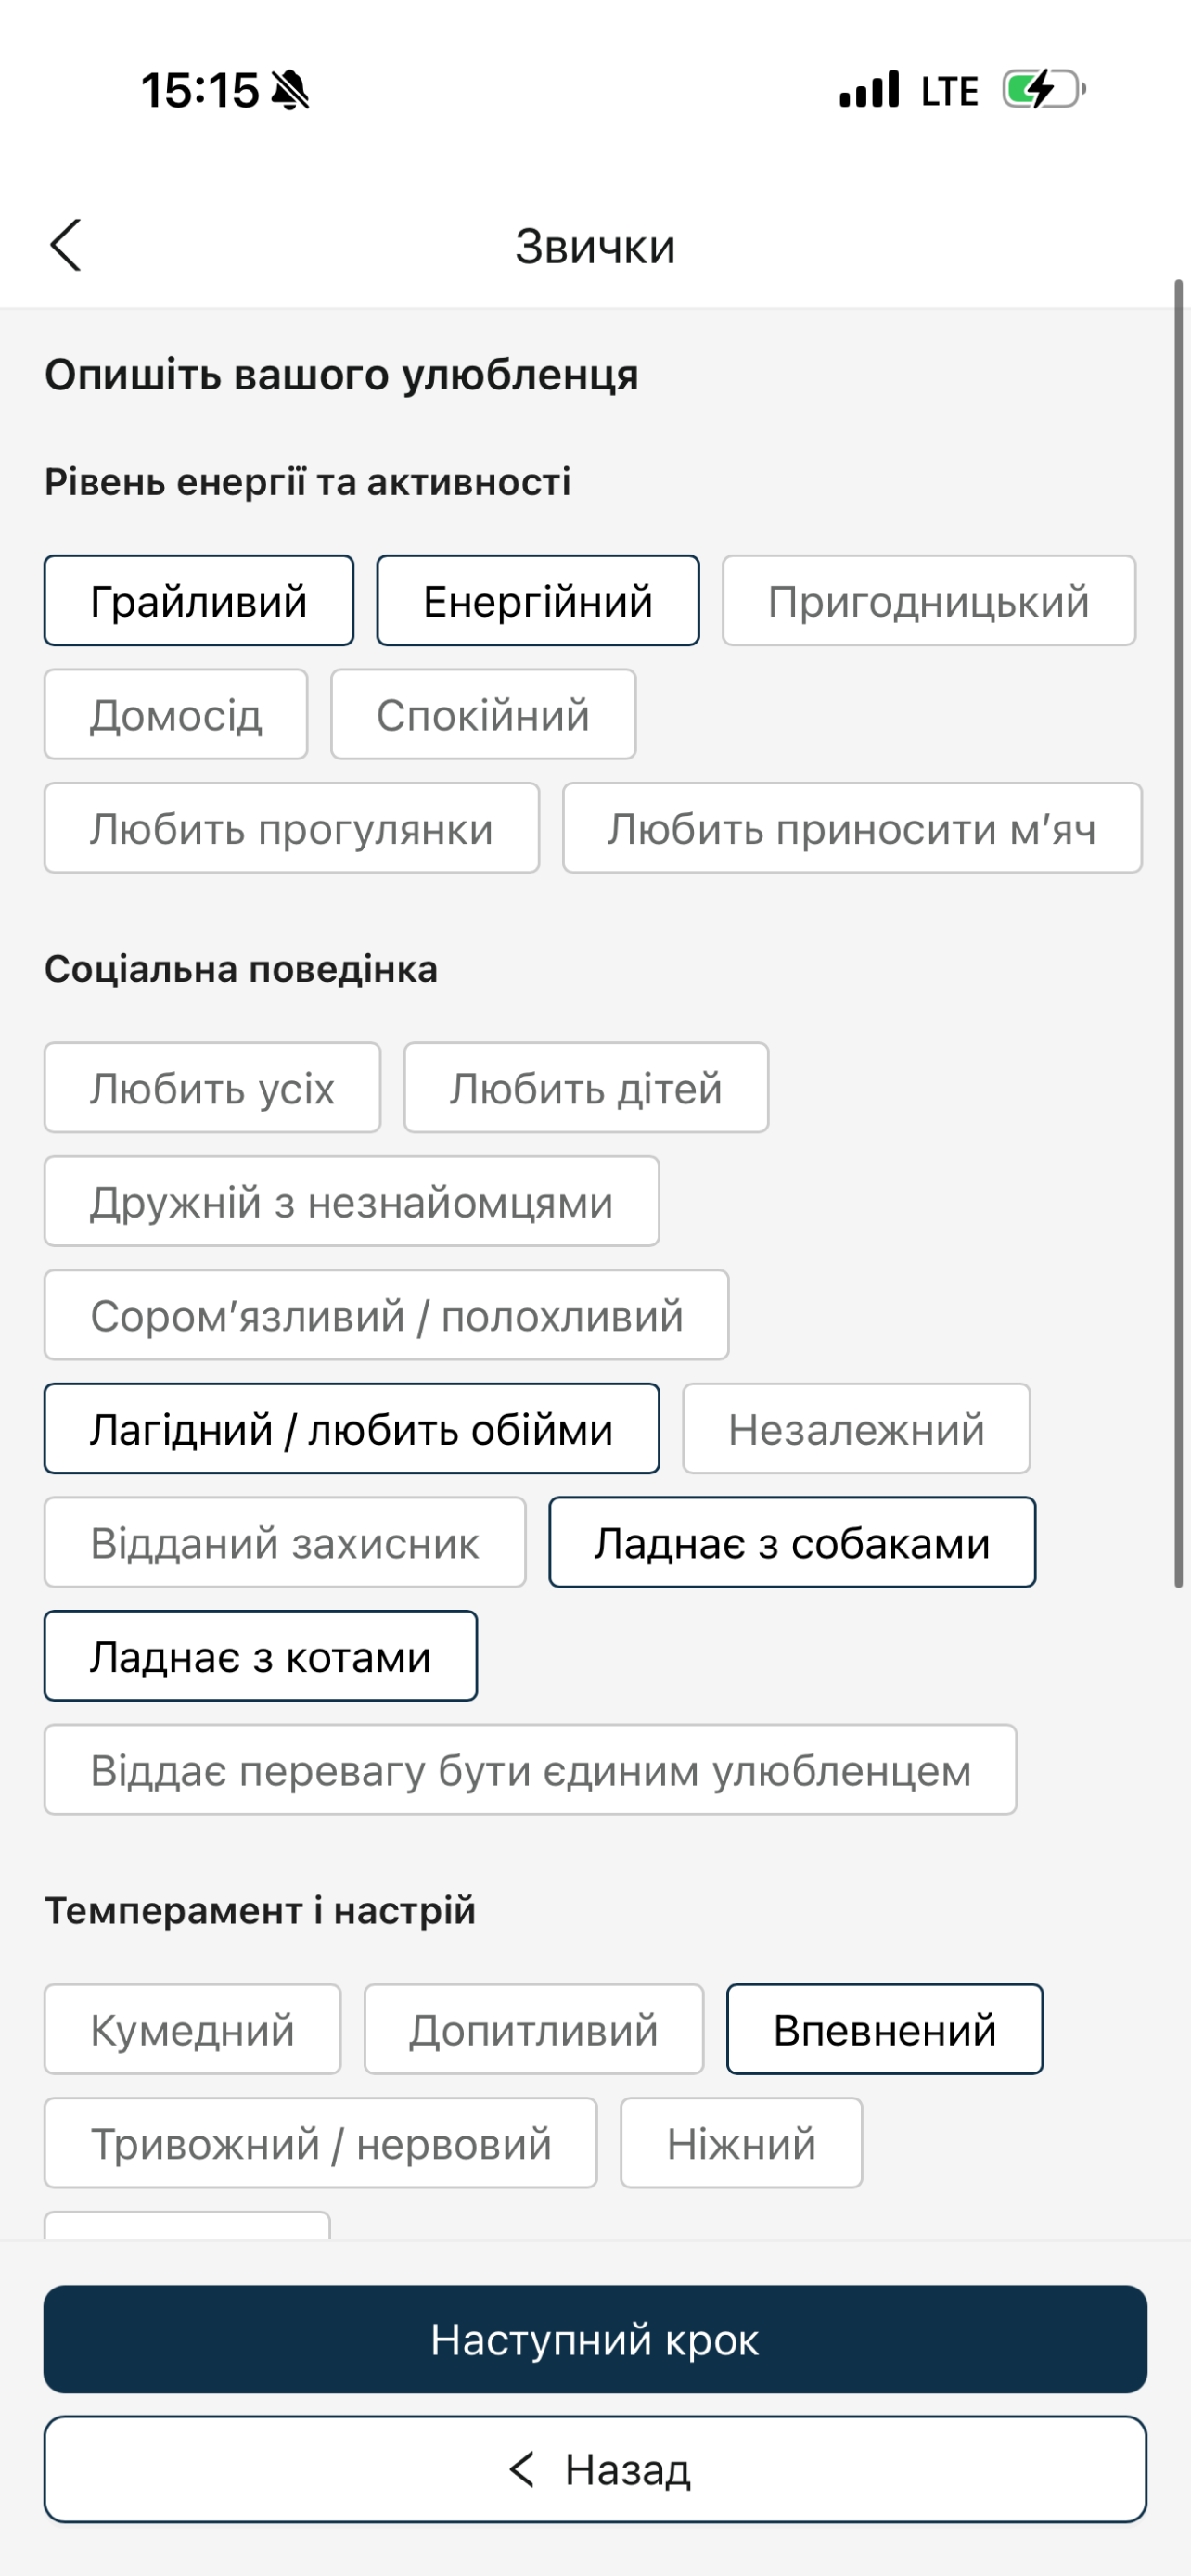Choose Любить прогулянки
Screen dimensions: 1191x2576
tap(292, 828)
